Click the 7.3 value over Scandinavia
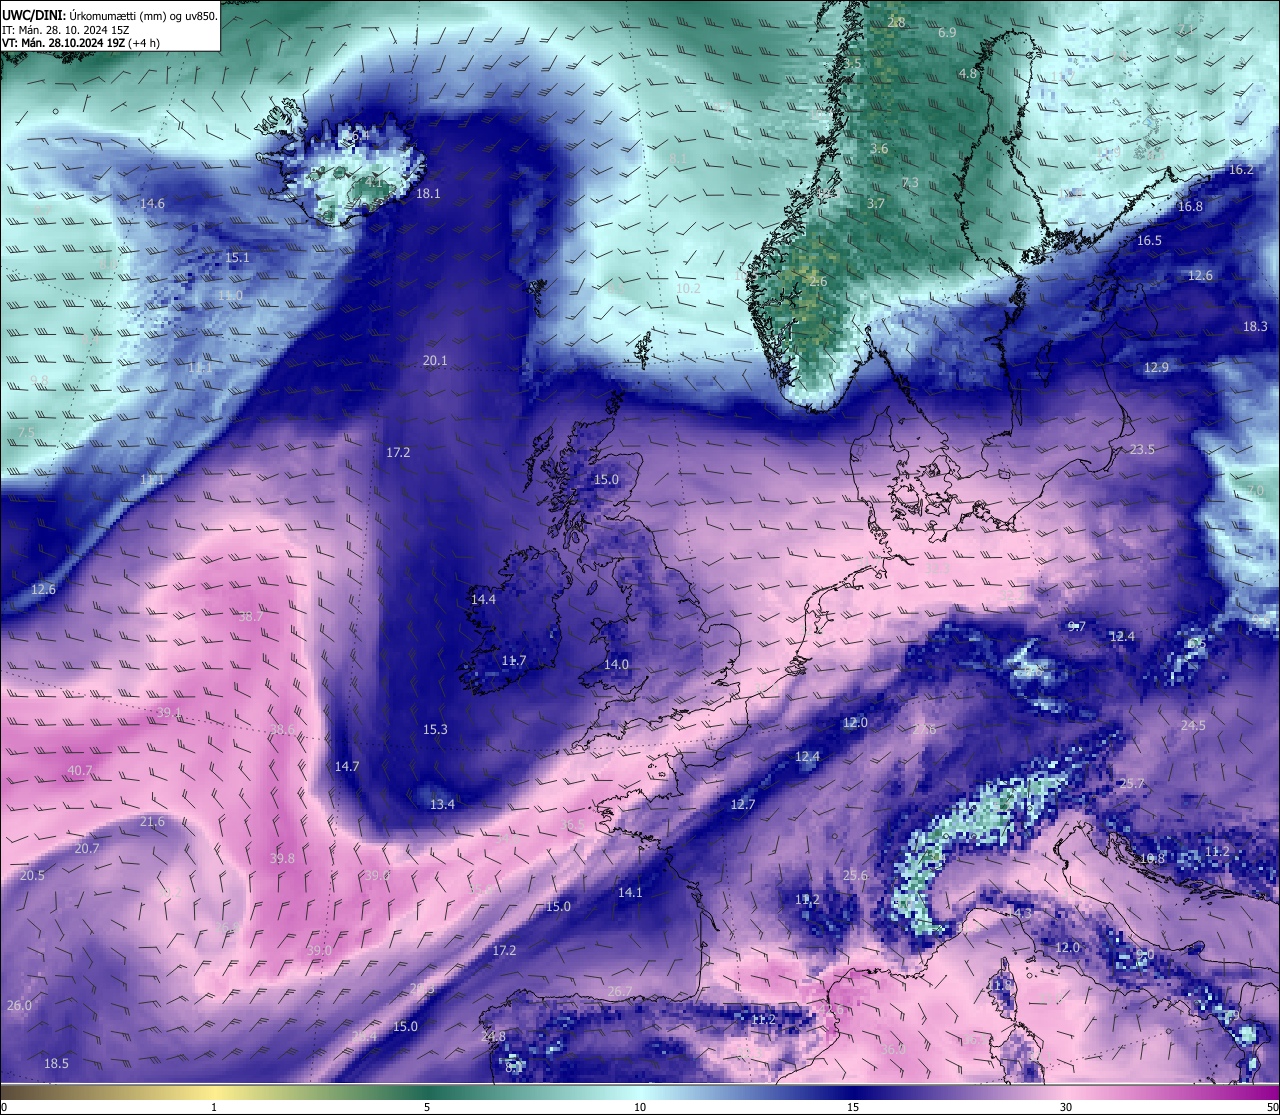This screenshot has height=1115, width=1280. tap(910, 182)
